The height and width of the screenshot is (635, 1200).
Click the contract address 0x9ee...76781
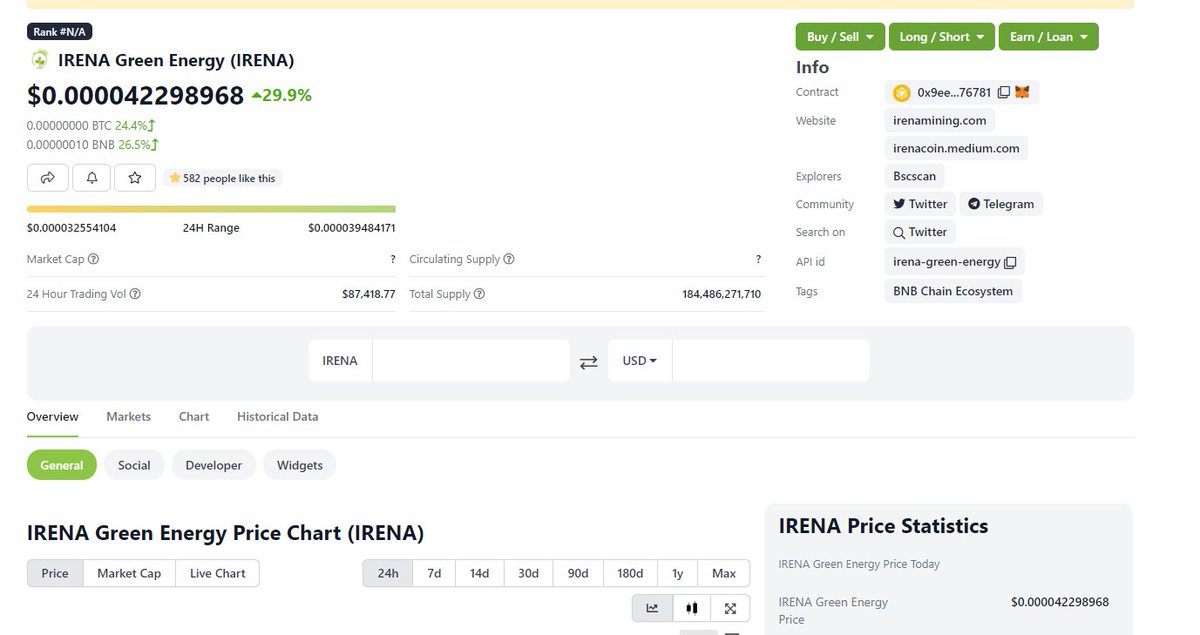(x=954, y=93)
